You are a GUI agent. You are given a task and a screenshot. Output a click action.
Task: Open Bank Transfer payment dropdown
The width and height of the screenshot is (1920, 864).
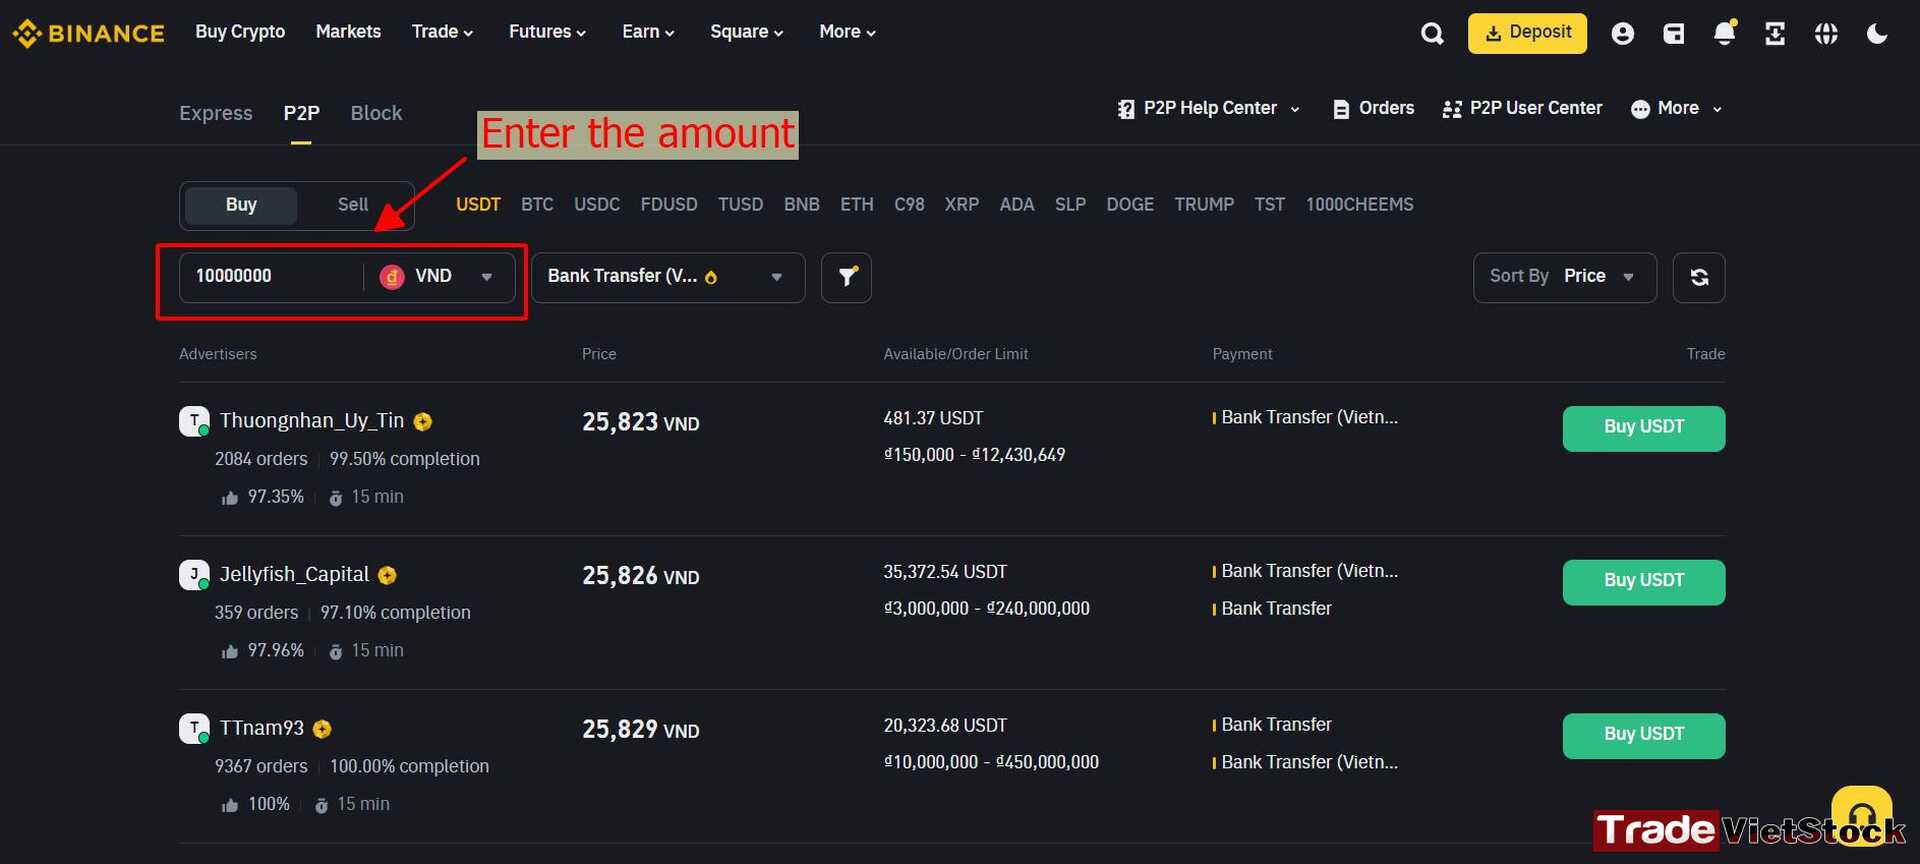point(668,277)
